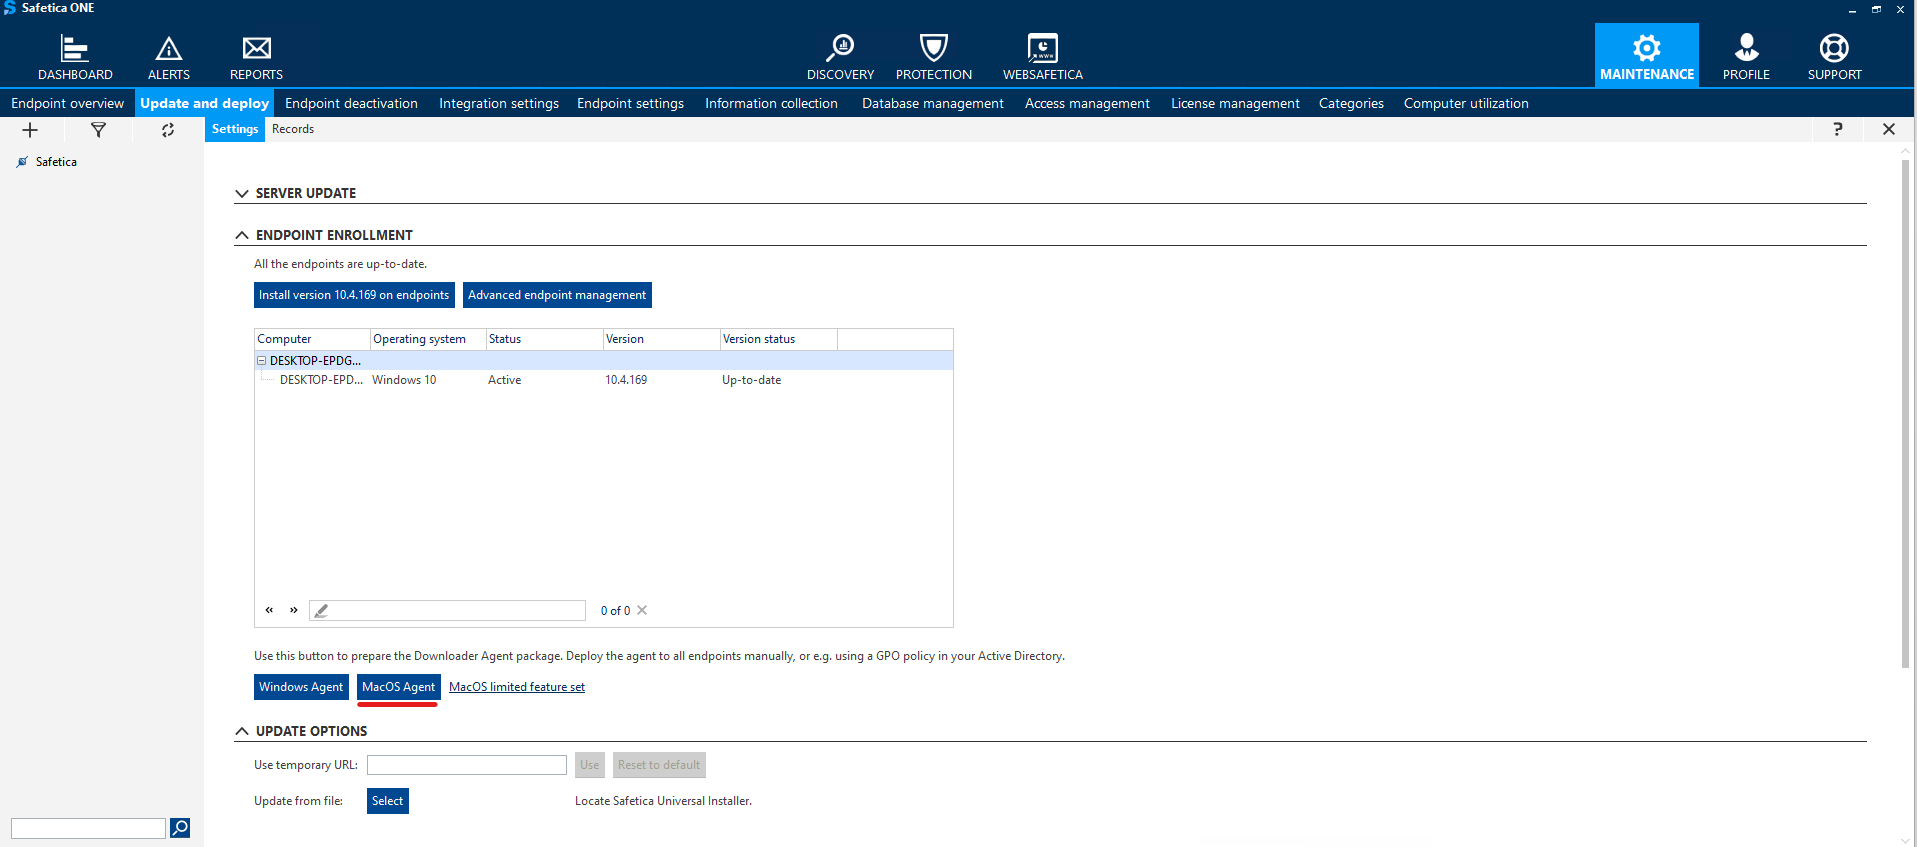
Task: Click the table search text field
Action: coord(447,610)
